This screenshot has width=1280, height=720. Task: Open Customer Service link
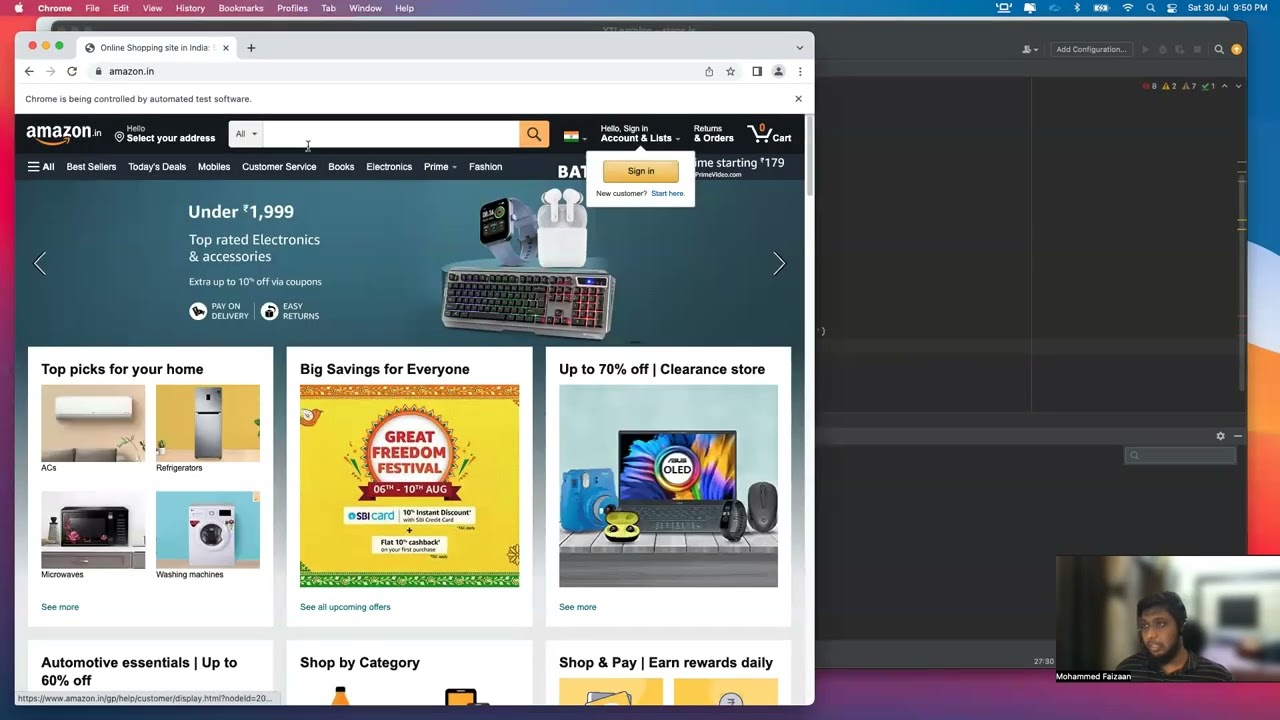[x=279, y=167]
